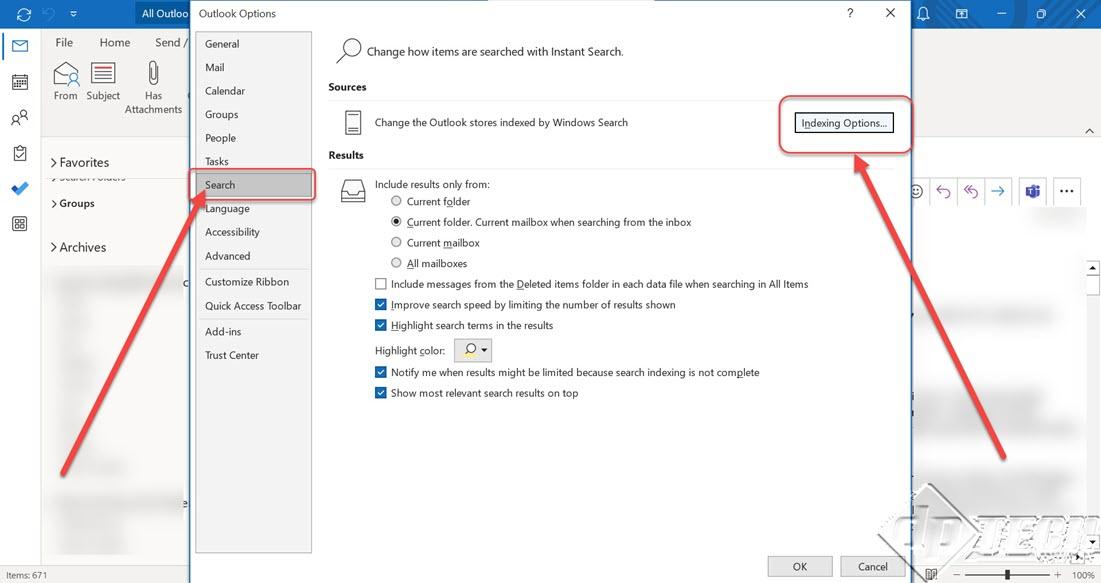Open the Quick Access Toolbar customize dropdown
The image size is (1101, 583).
[74, 14]
